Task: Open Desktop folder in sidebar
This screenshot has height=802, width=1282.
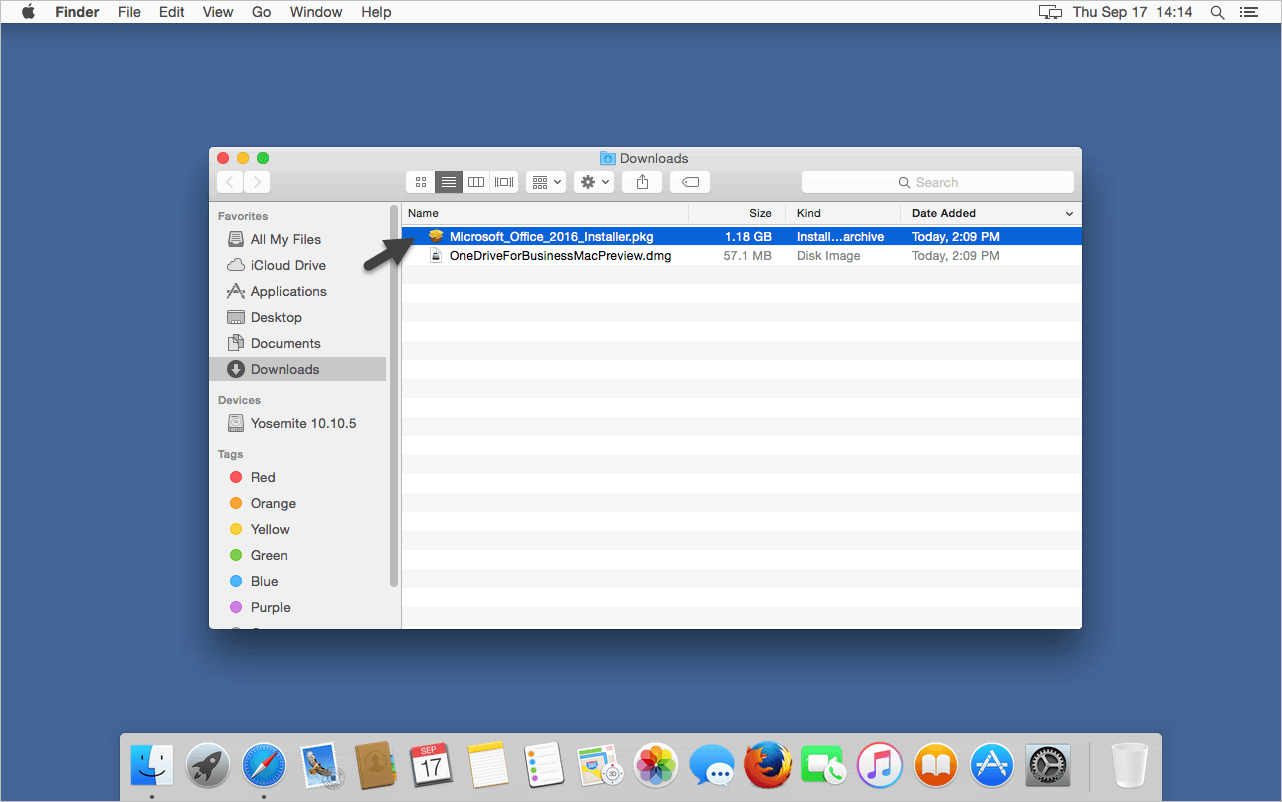Action: pos(297,317)
